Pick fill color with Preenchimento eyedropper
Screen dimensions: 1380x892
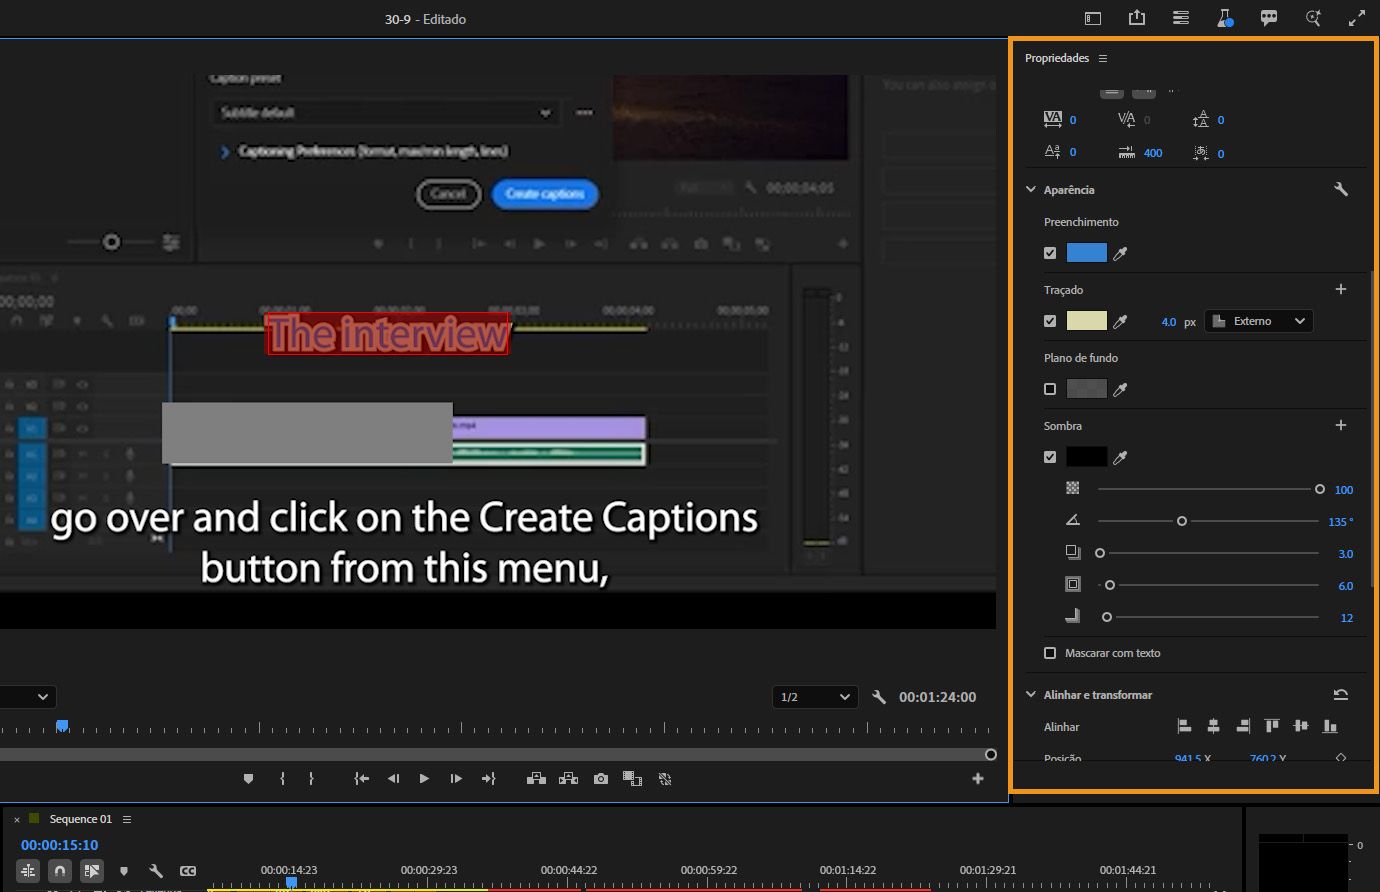(1120, 254)
